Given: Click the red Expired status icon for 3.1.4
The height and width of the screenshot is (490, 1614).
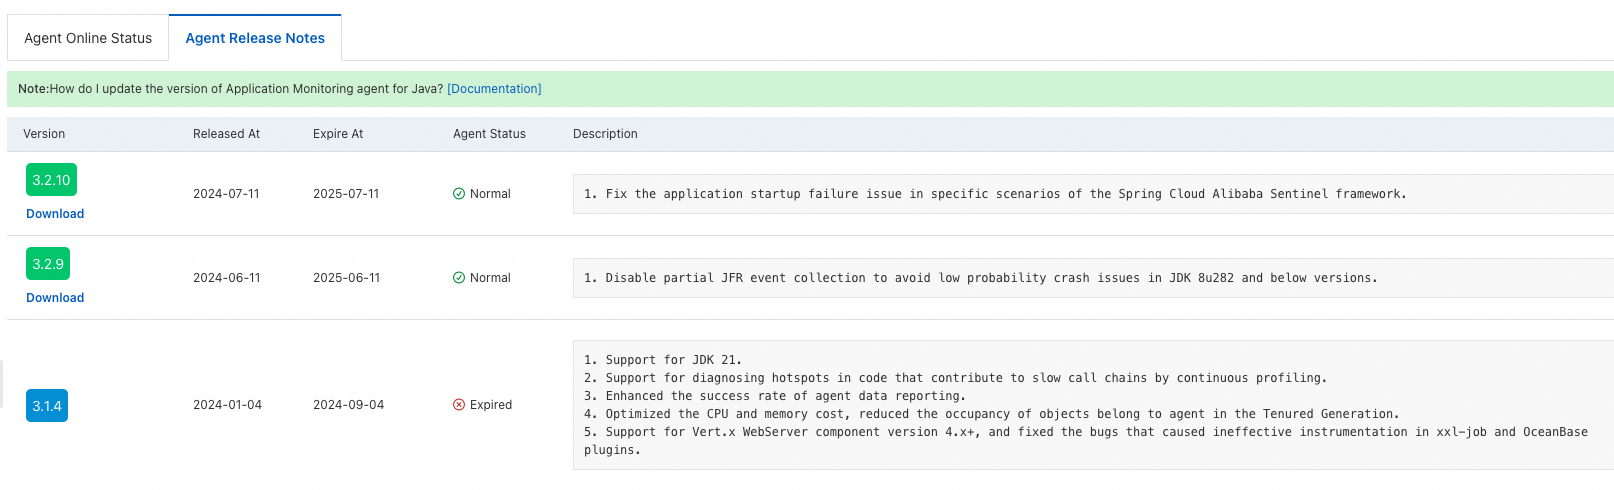Looking at the screenshot, I should [459, 405].
